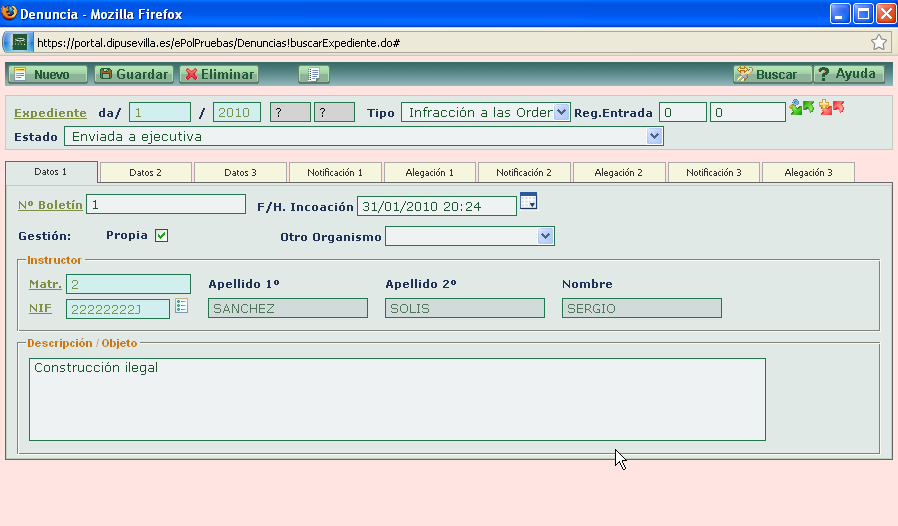Go to the Alegación 3 tab
Image resolution: width=898 pixels, height=526 pixels.
(x=808, y=173)
